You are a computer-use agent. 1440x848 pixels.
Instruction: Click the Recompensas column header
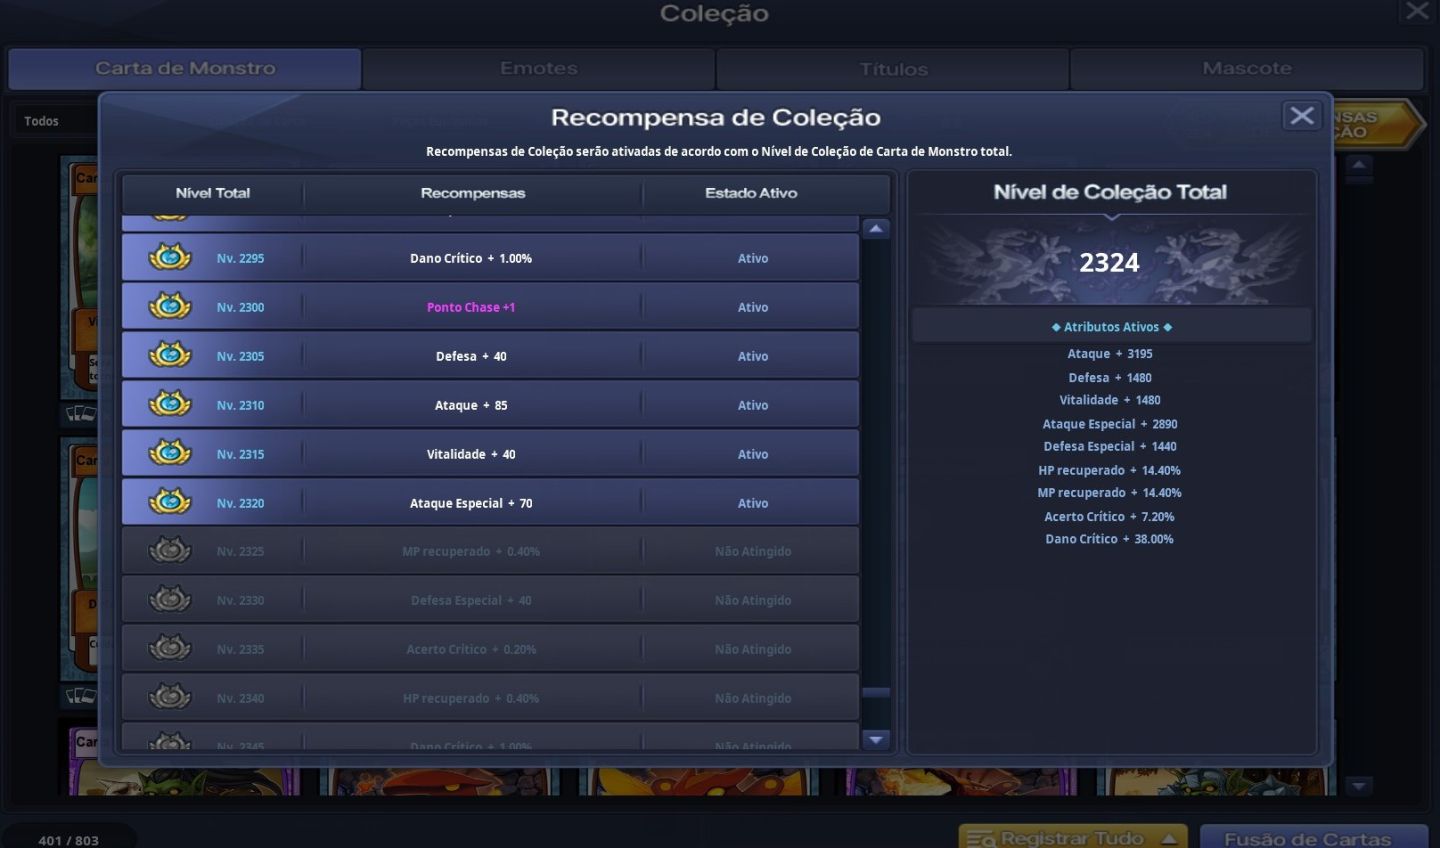click(x=473, y=193)
